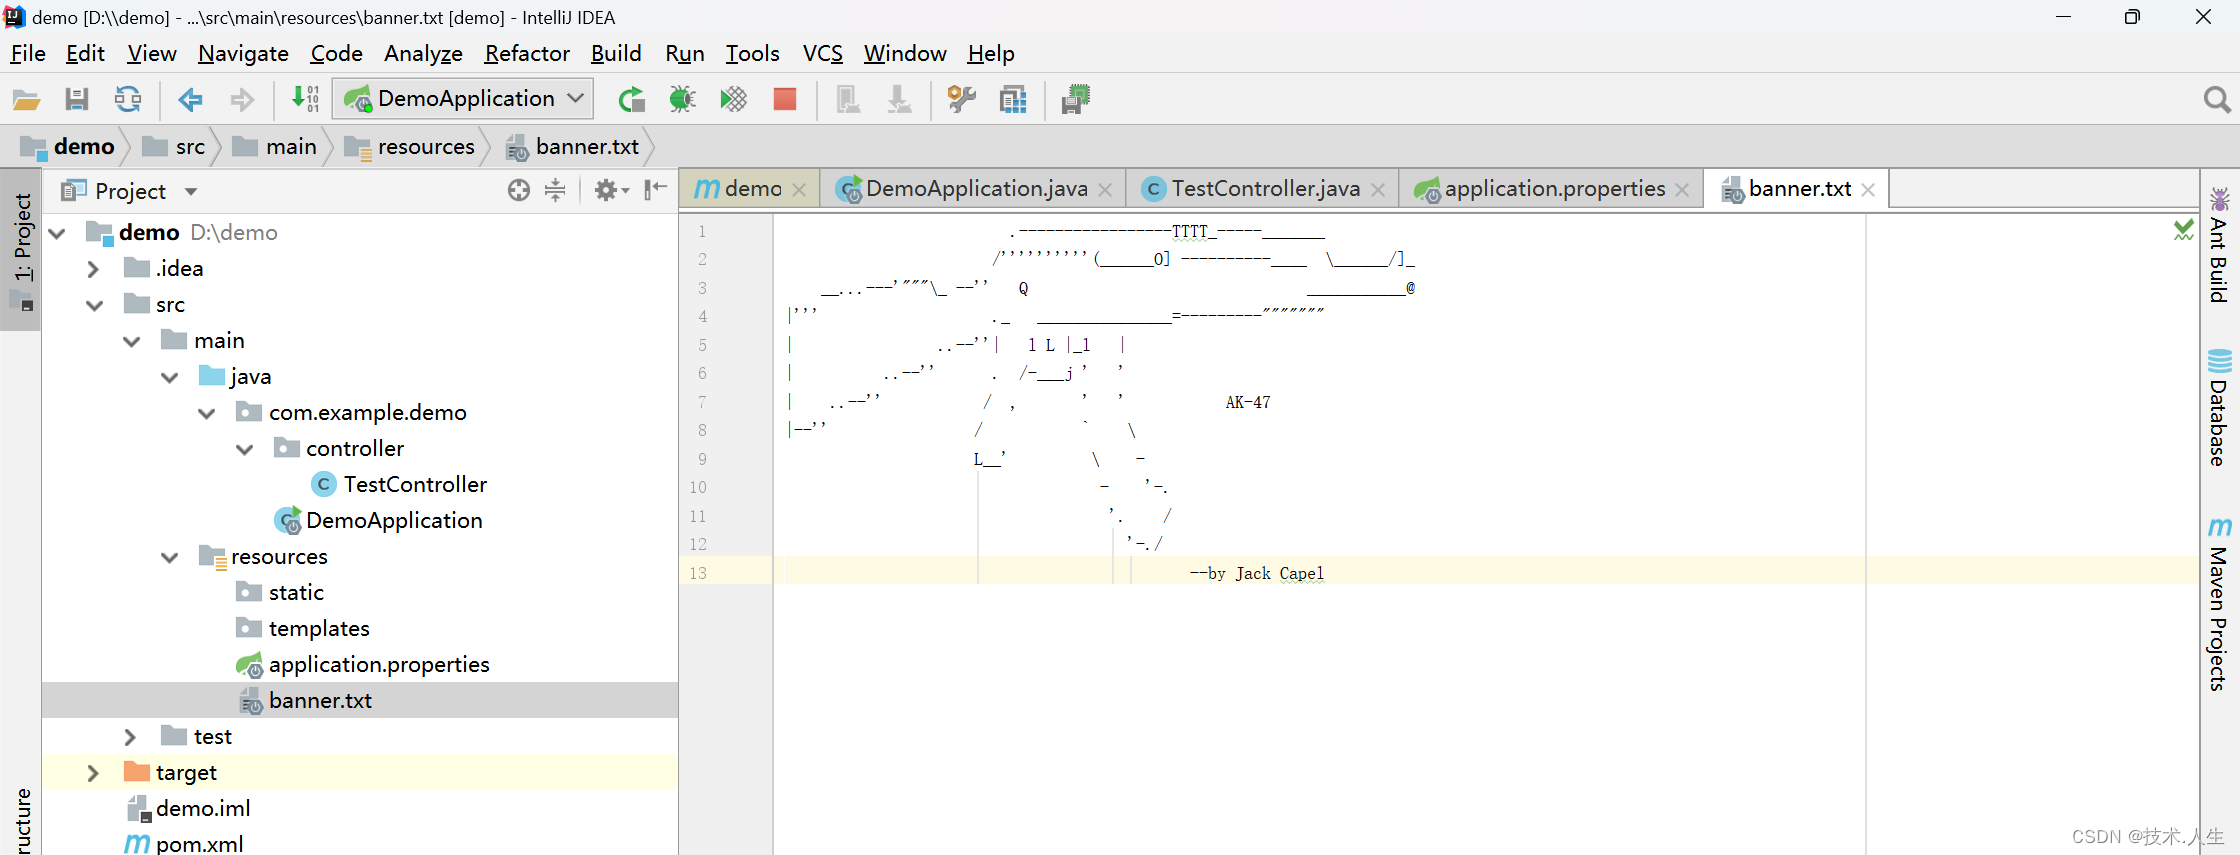Open the Project Structure icon
Viewport: 2240px width, 855px height.
(x=1013, y=99)
